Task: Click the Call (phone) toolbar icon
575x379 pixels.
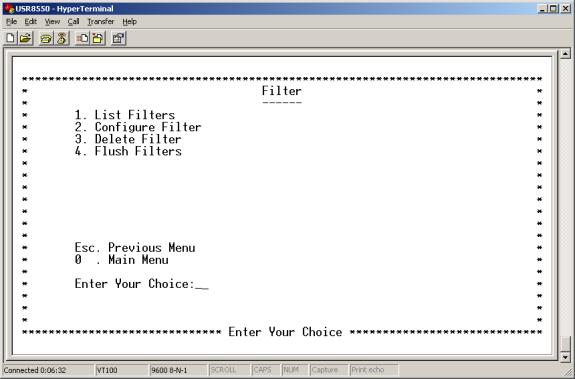Action: point(46,38)
